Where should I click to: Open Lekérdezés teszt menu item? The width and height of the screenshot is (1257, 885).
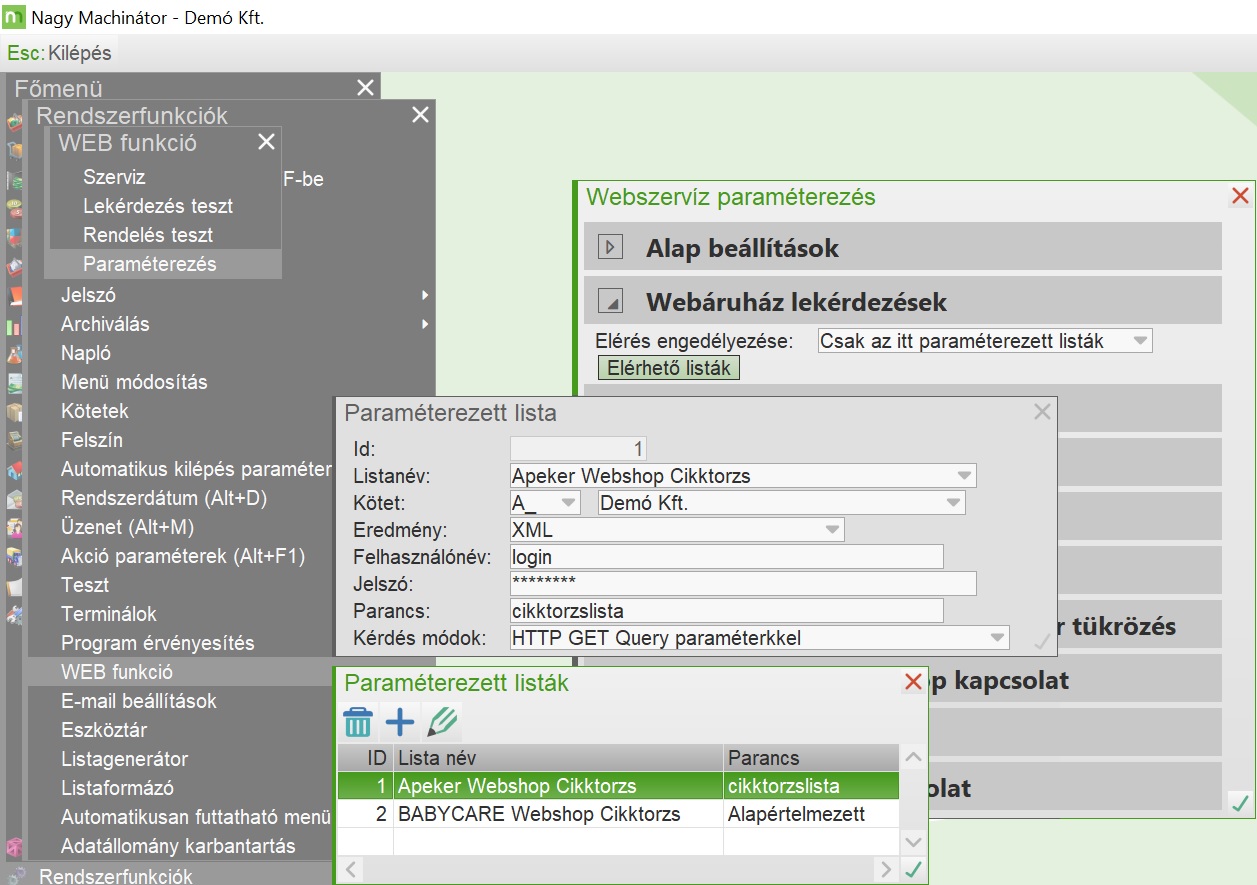[x=158, y=206]
